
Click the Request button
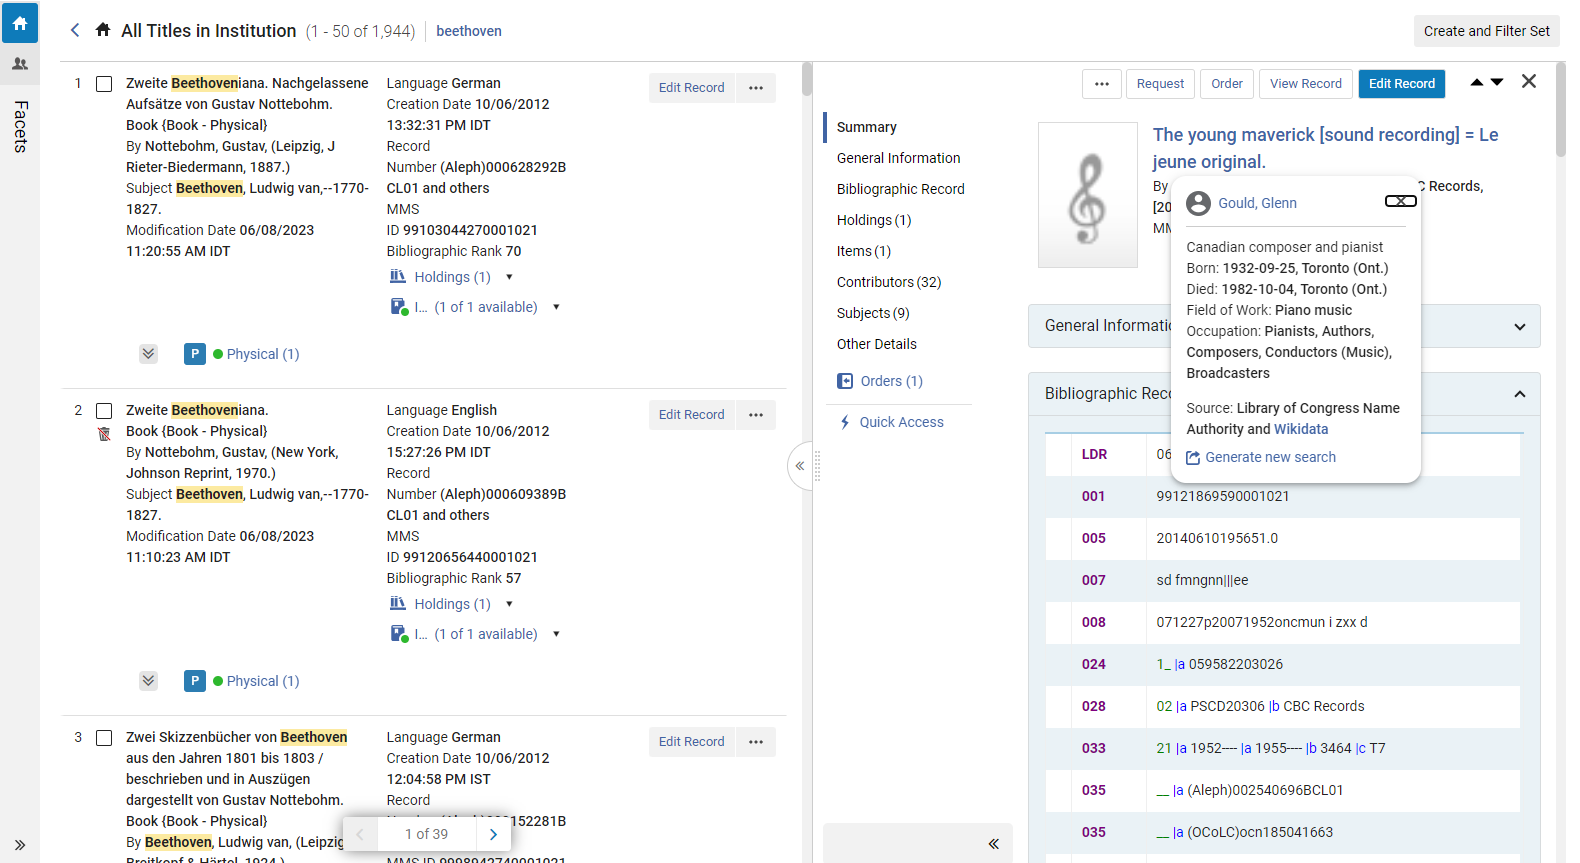tap(1160, 84)
